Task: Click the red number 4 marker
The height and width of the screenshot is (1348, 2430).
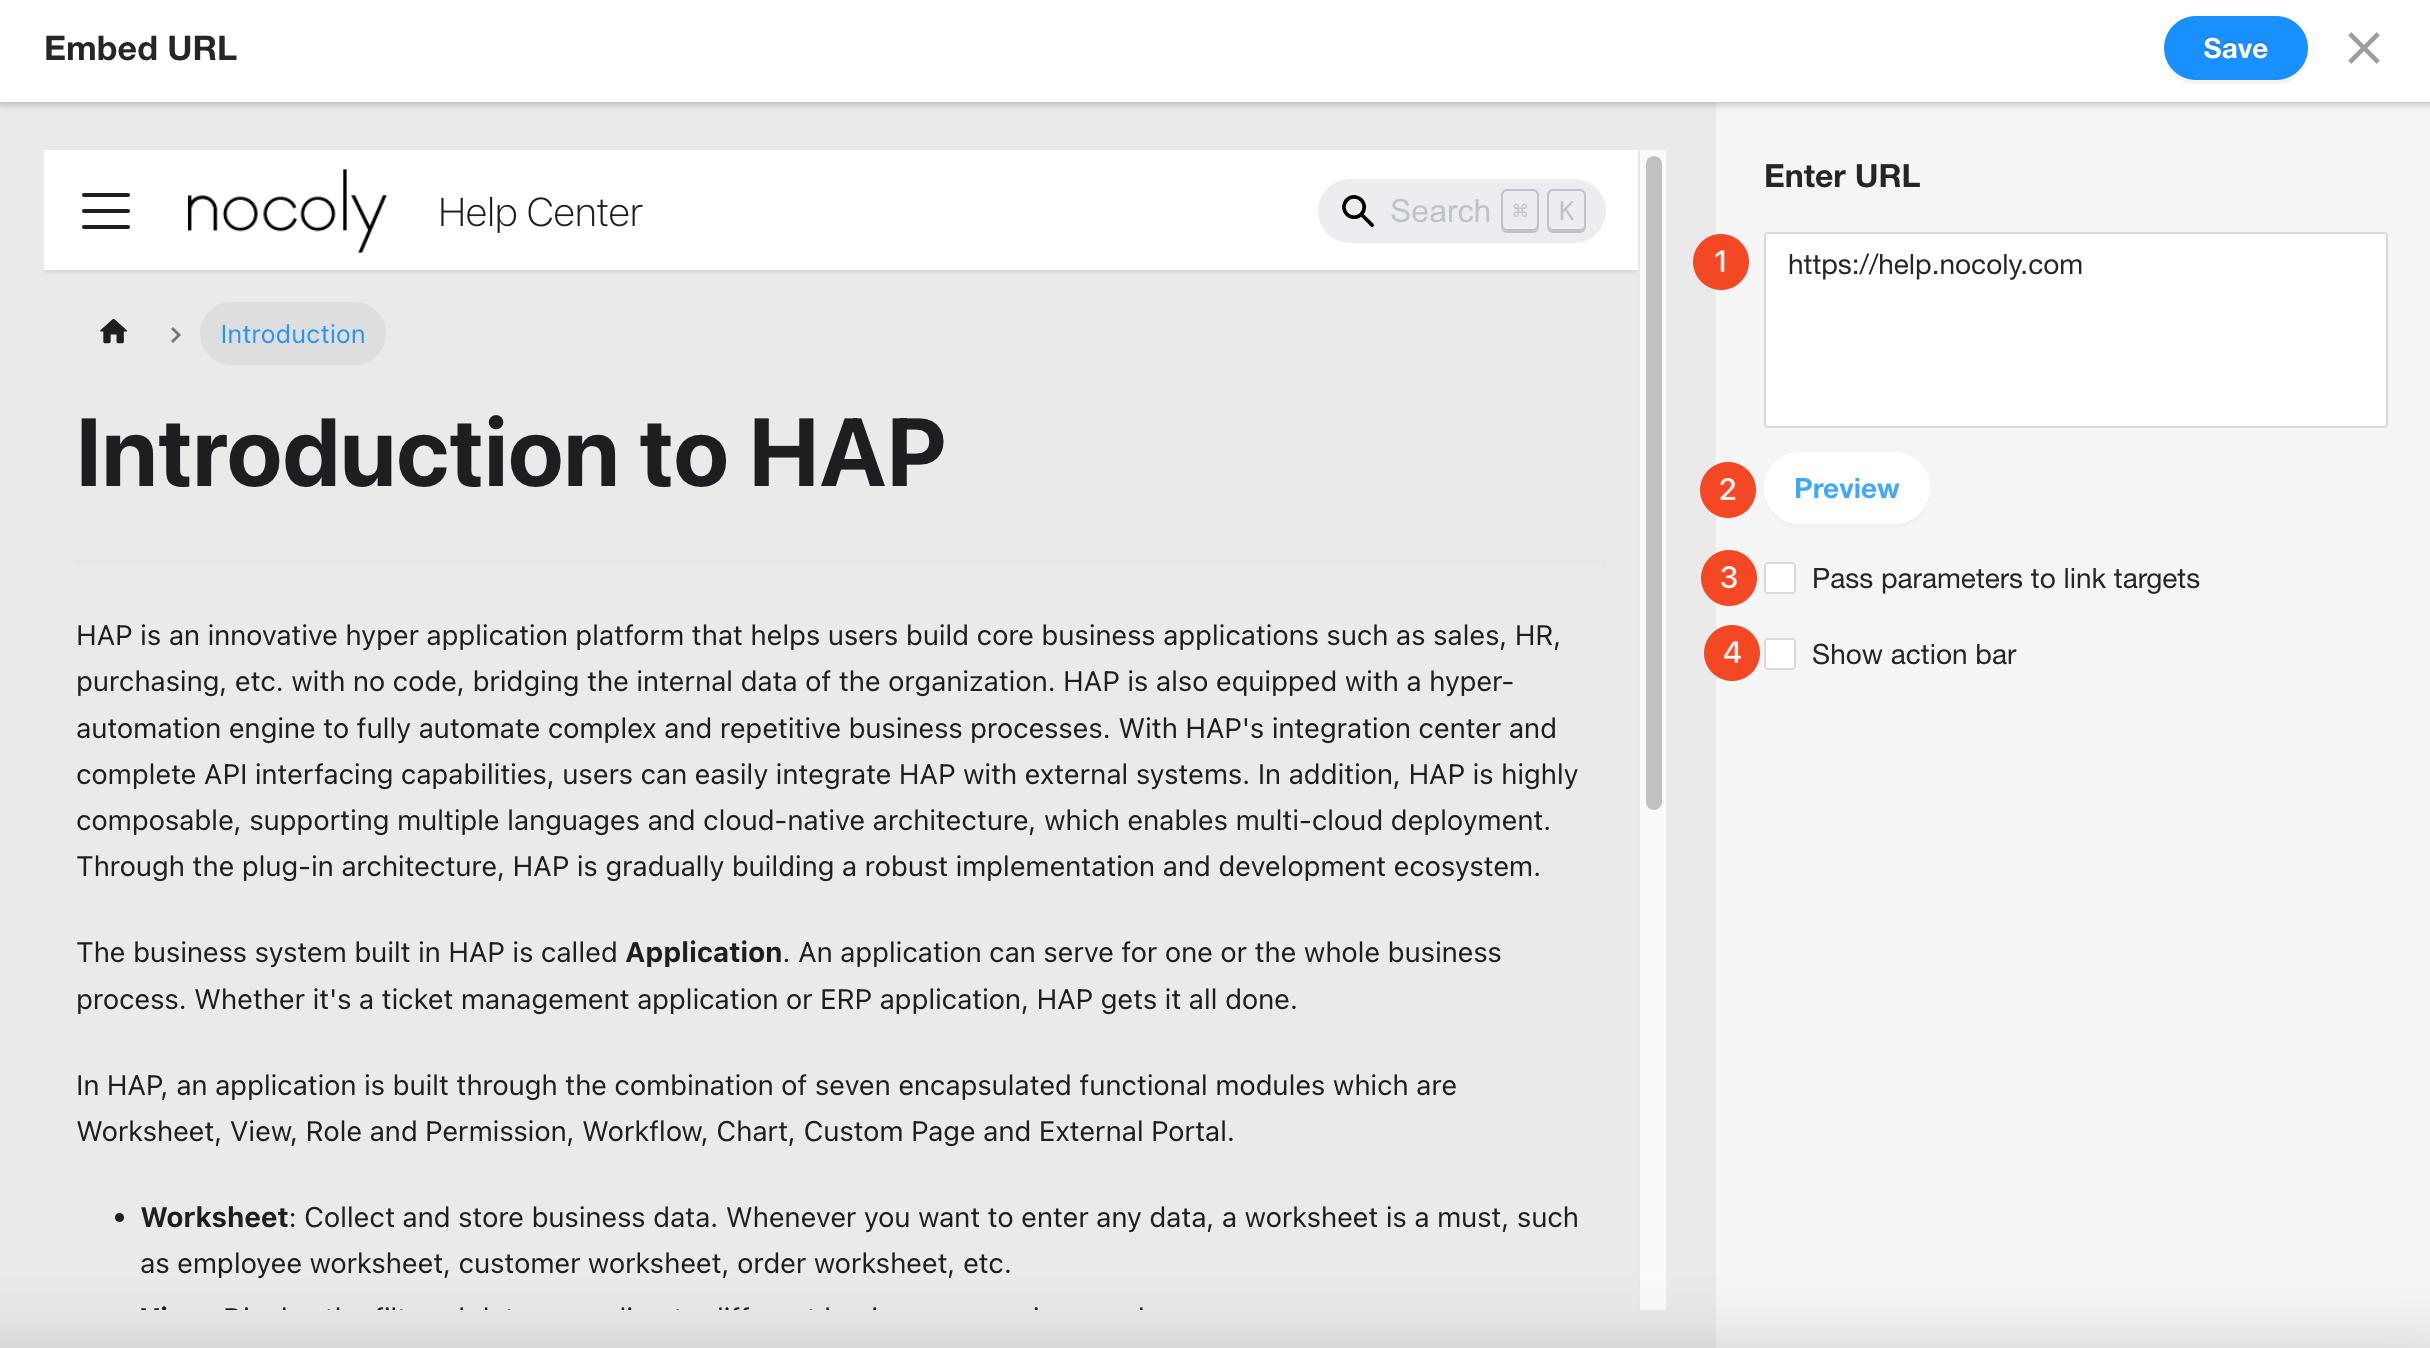Action: click(x=1731, y=653)
